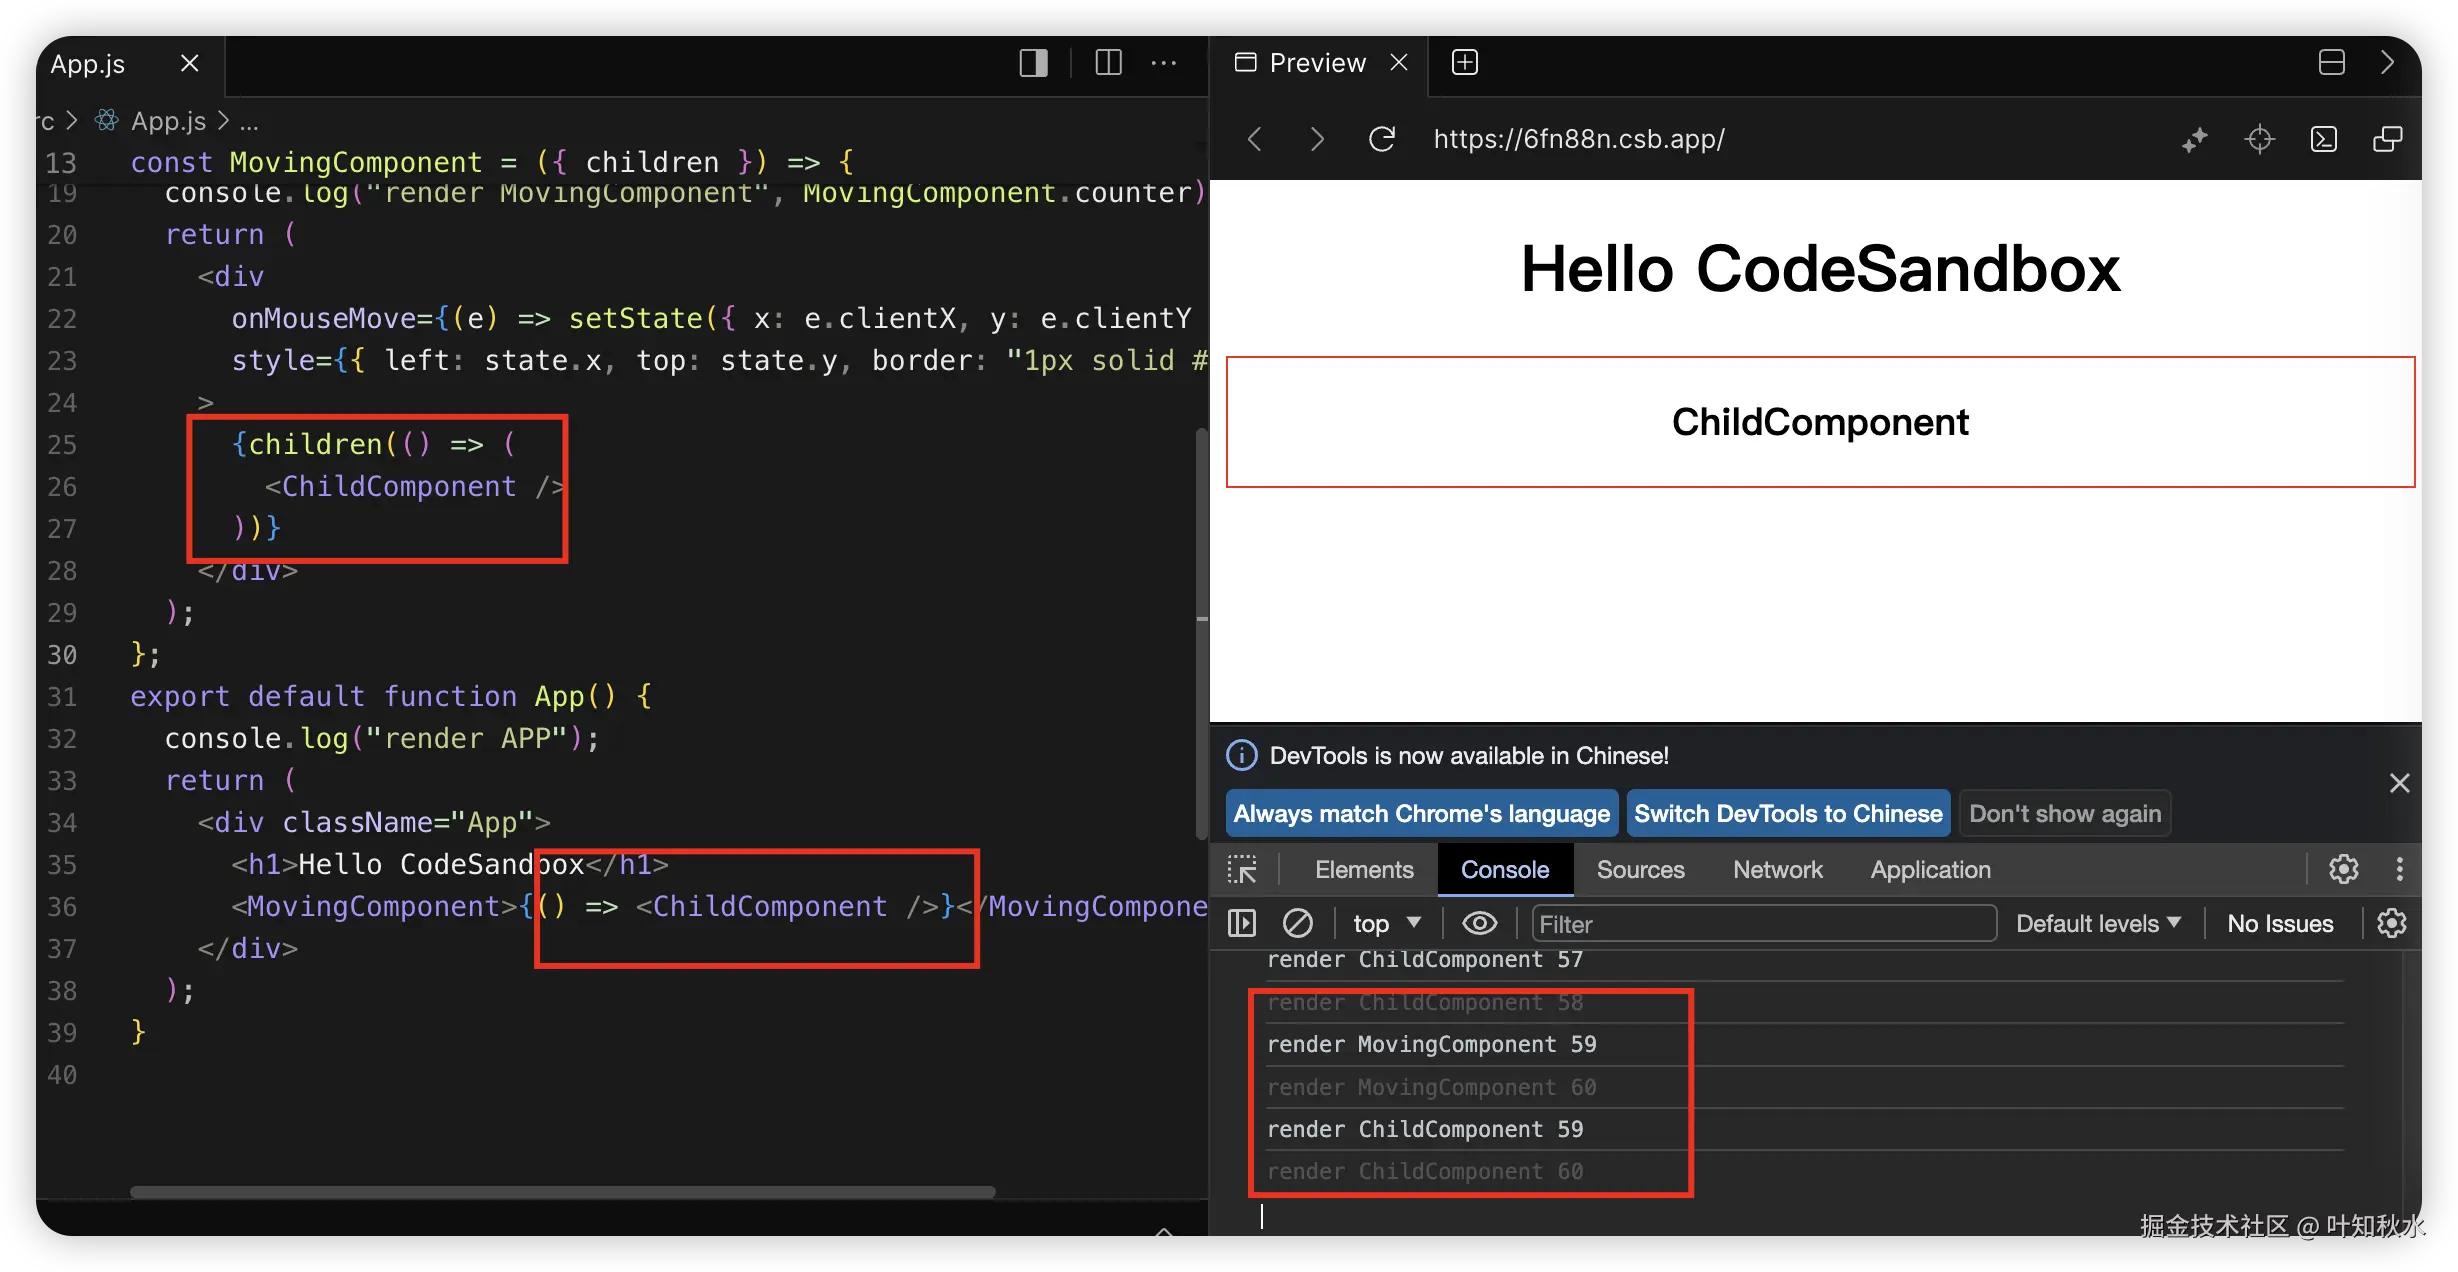2458x1272 pixels.
Task: Reload the preview page
Action: (1381, 139)
